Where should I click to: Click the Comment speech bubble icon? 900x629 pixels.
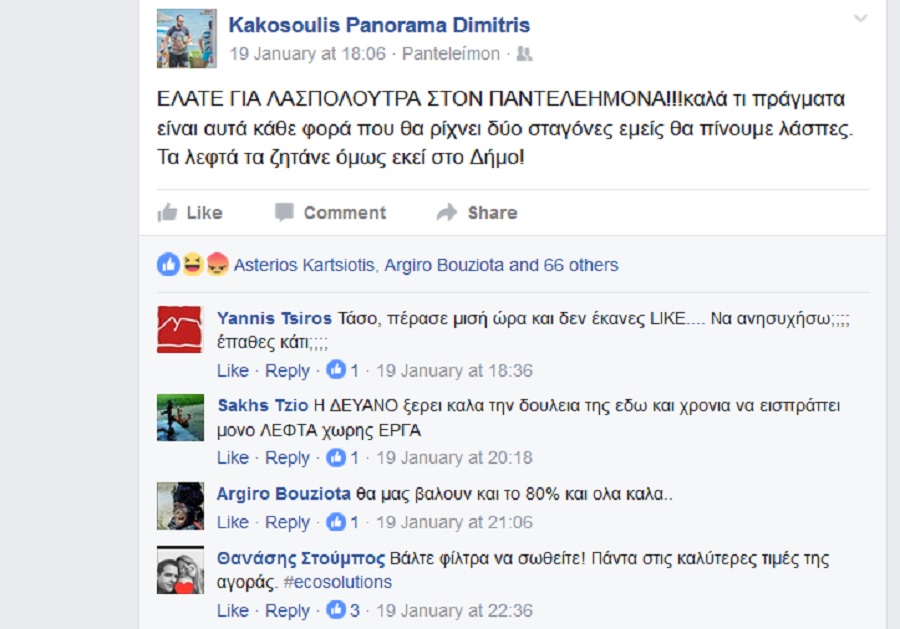(284, 212)
